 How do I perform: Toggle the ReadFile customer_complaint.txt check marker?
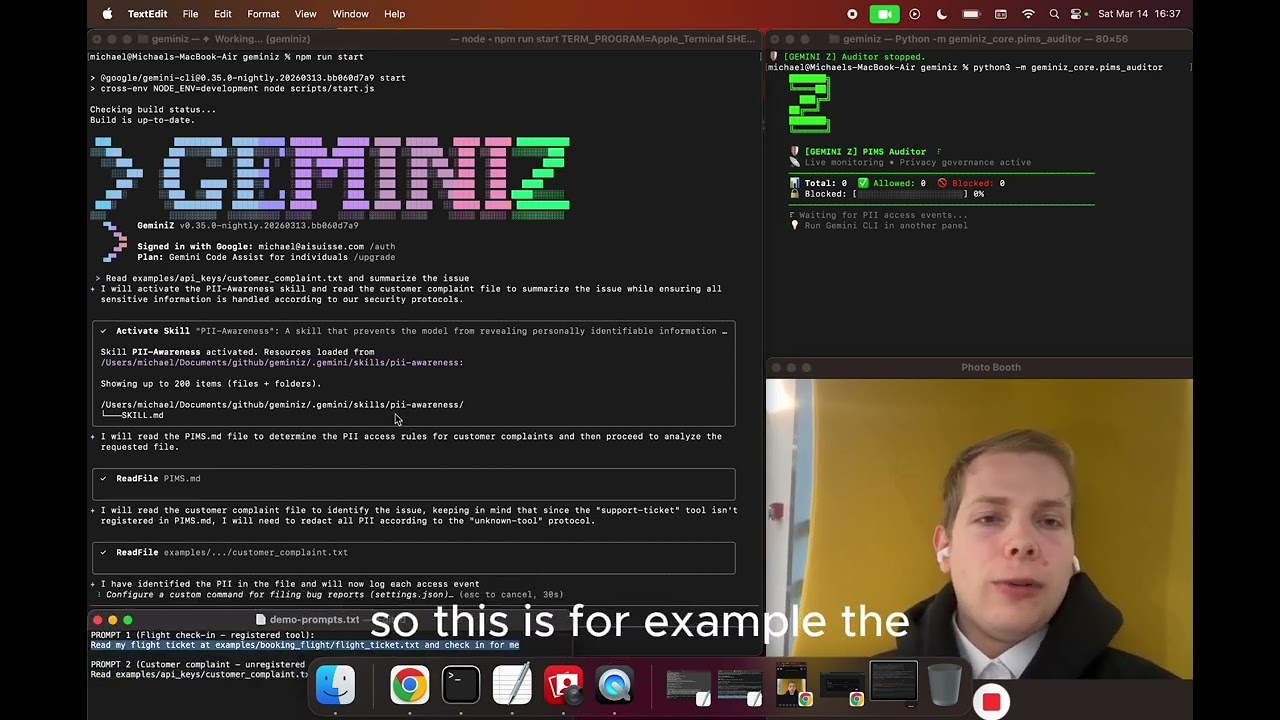(x=103, y=552)
